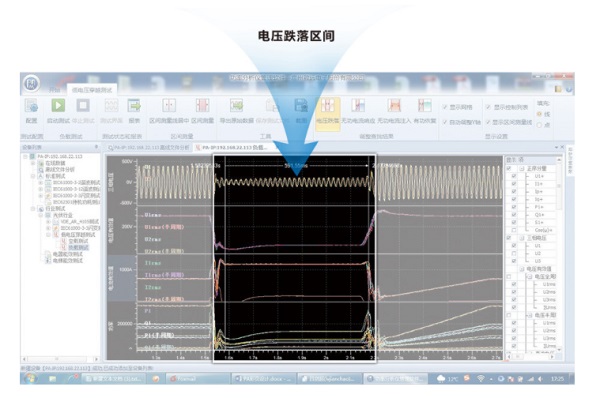
Task: Click the Windows Start button on taskbar
Action: [30, 378]
